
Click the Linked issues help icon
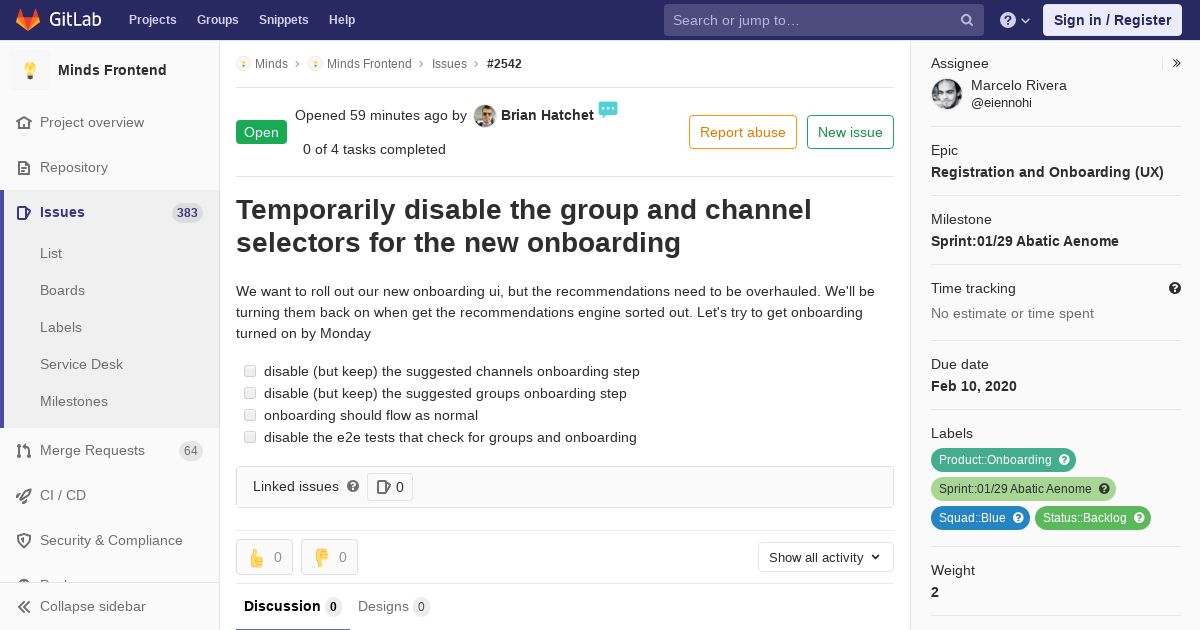tap(353, 487)
